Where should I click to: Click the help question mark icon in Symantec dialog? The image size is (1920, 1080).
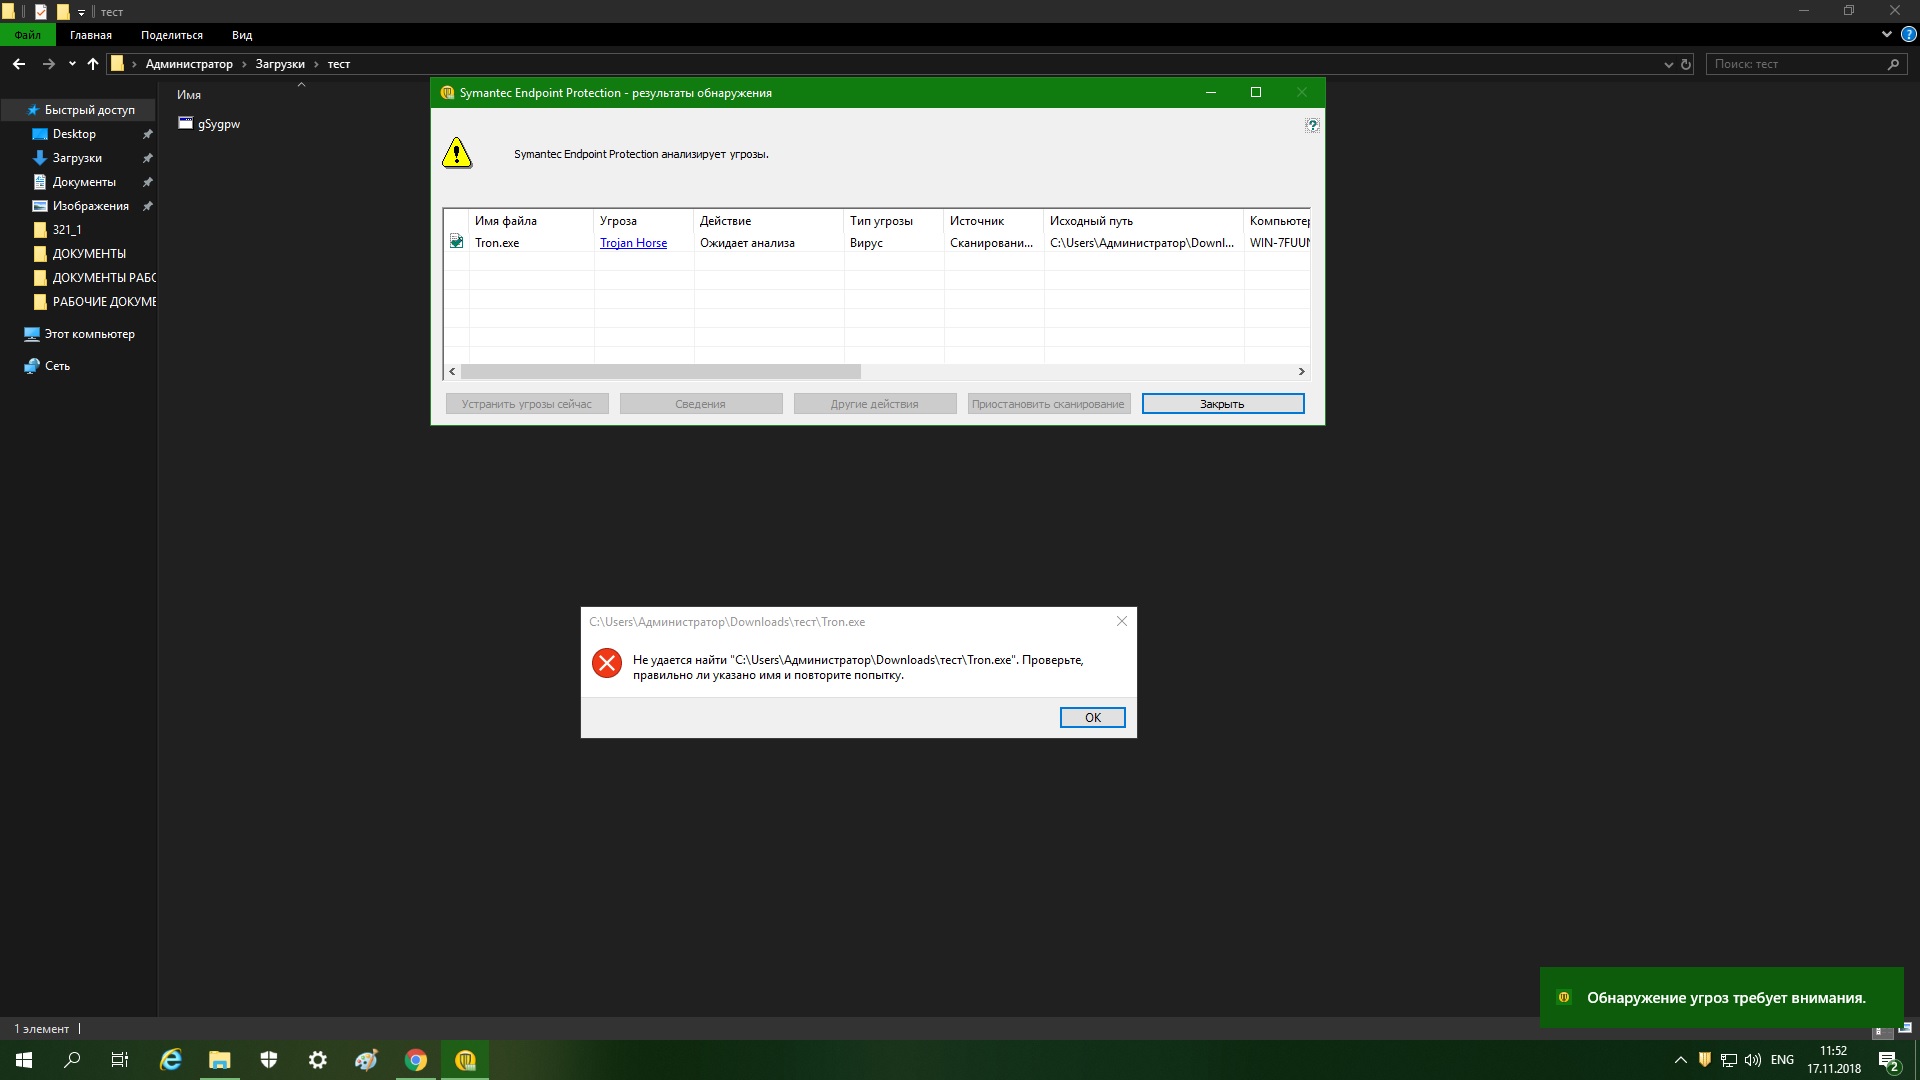point(1312,125)
